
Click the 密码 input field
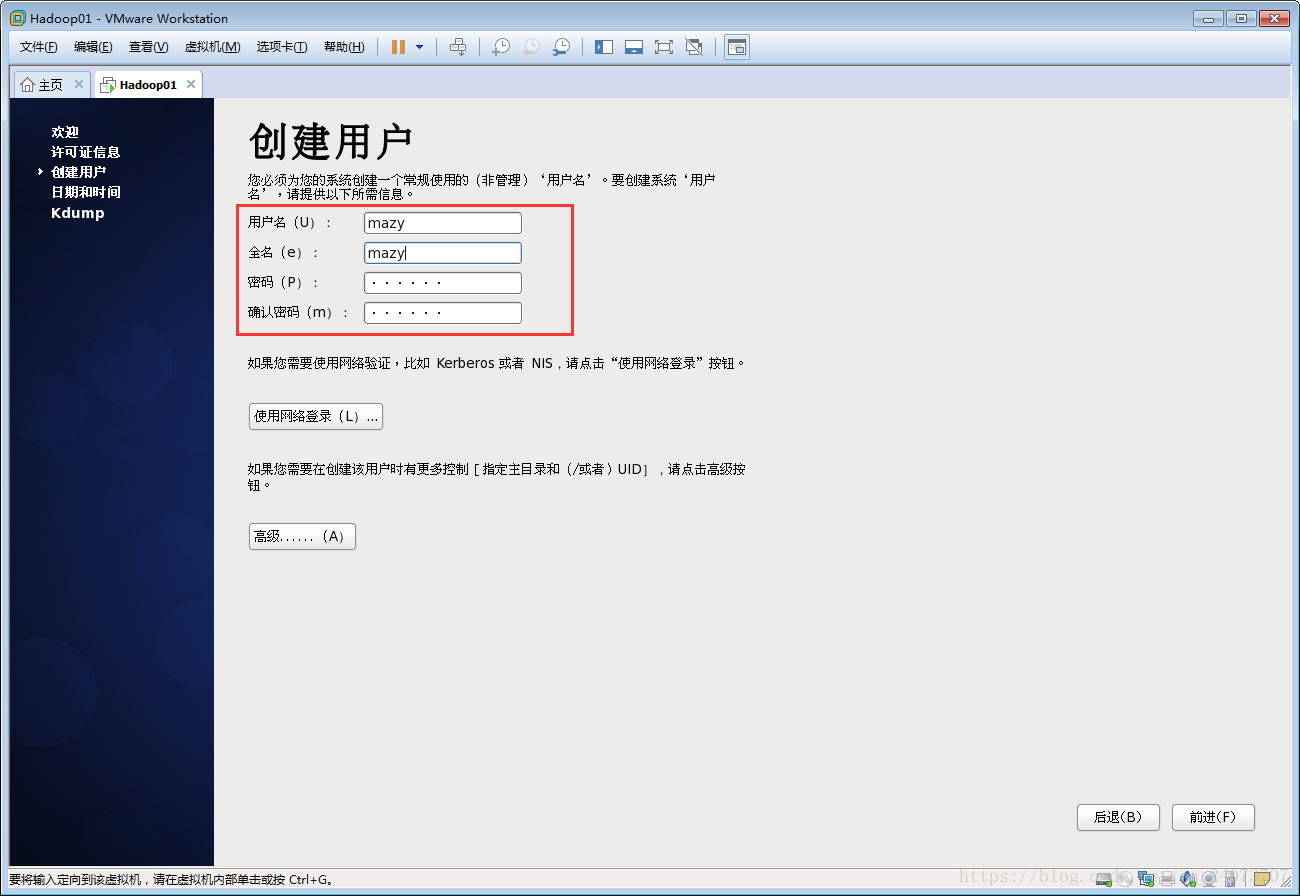tap(443, 283)
